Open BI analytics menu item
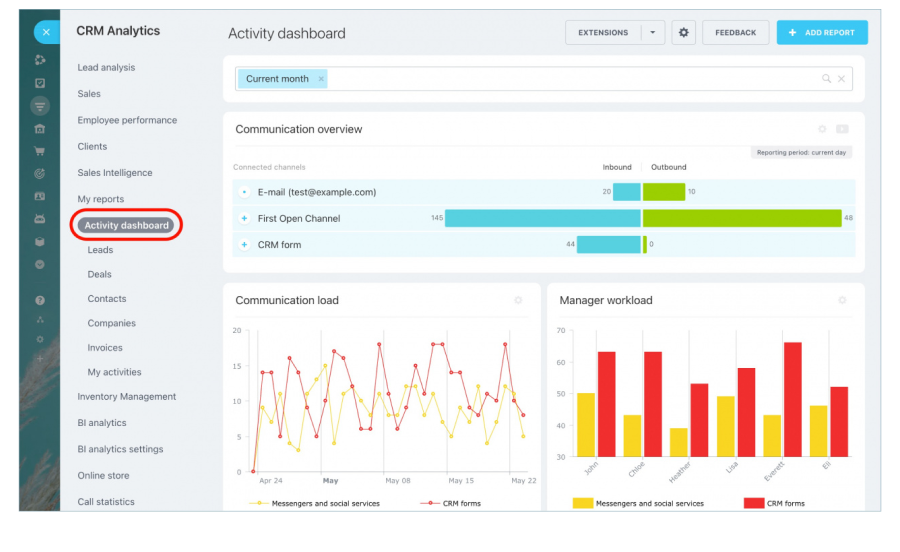Screen dimensions: 900x552 (102, 423)
